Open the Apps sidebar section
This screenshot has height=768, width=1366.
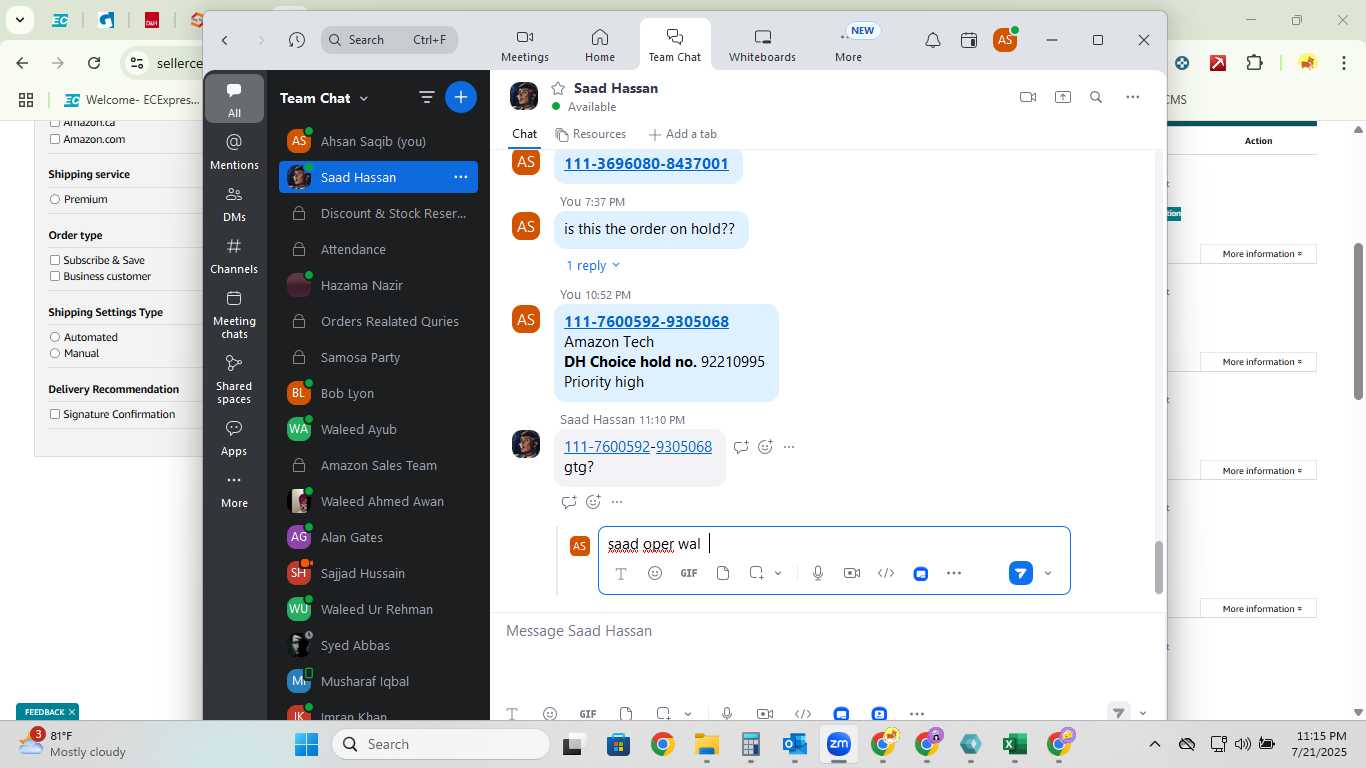(x=234, y=437)
